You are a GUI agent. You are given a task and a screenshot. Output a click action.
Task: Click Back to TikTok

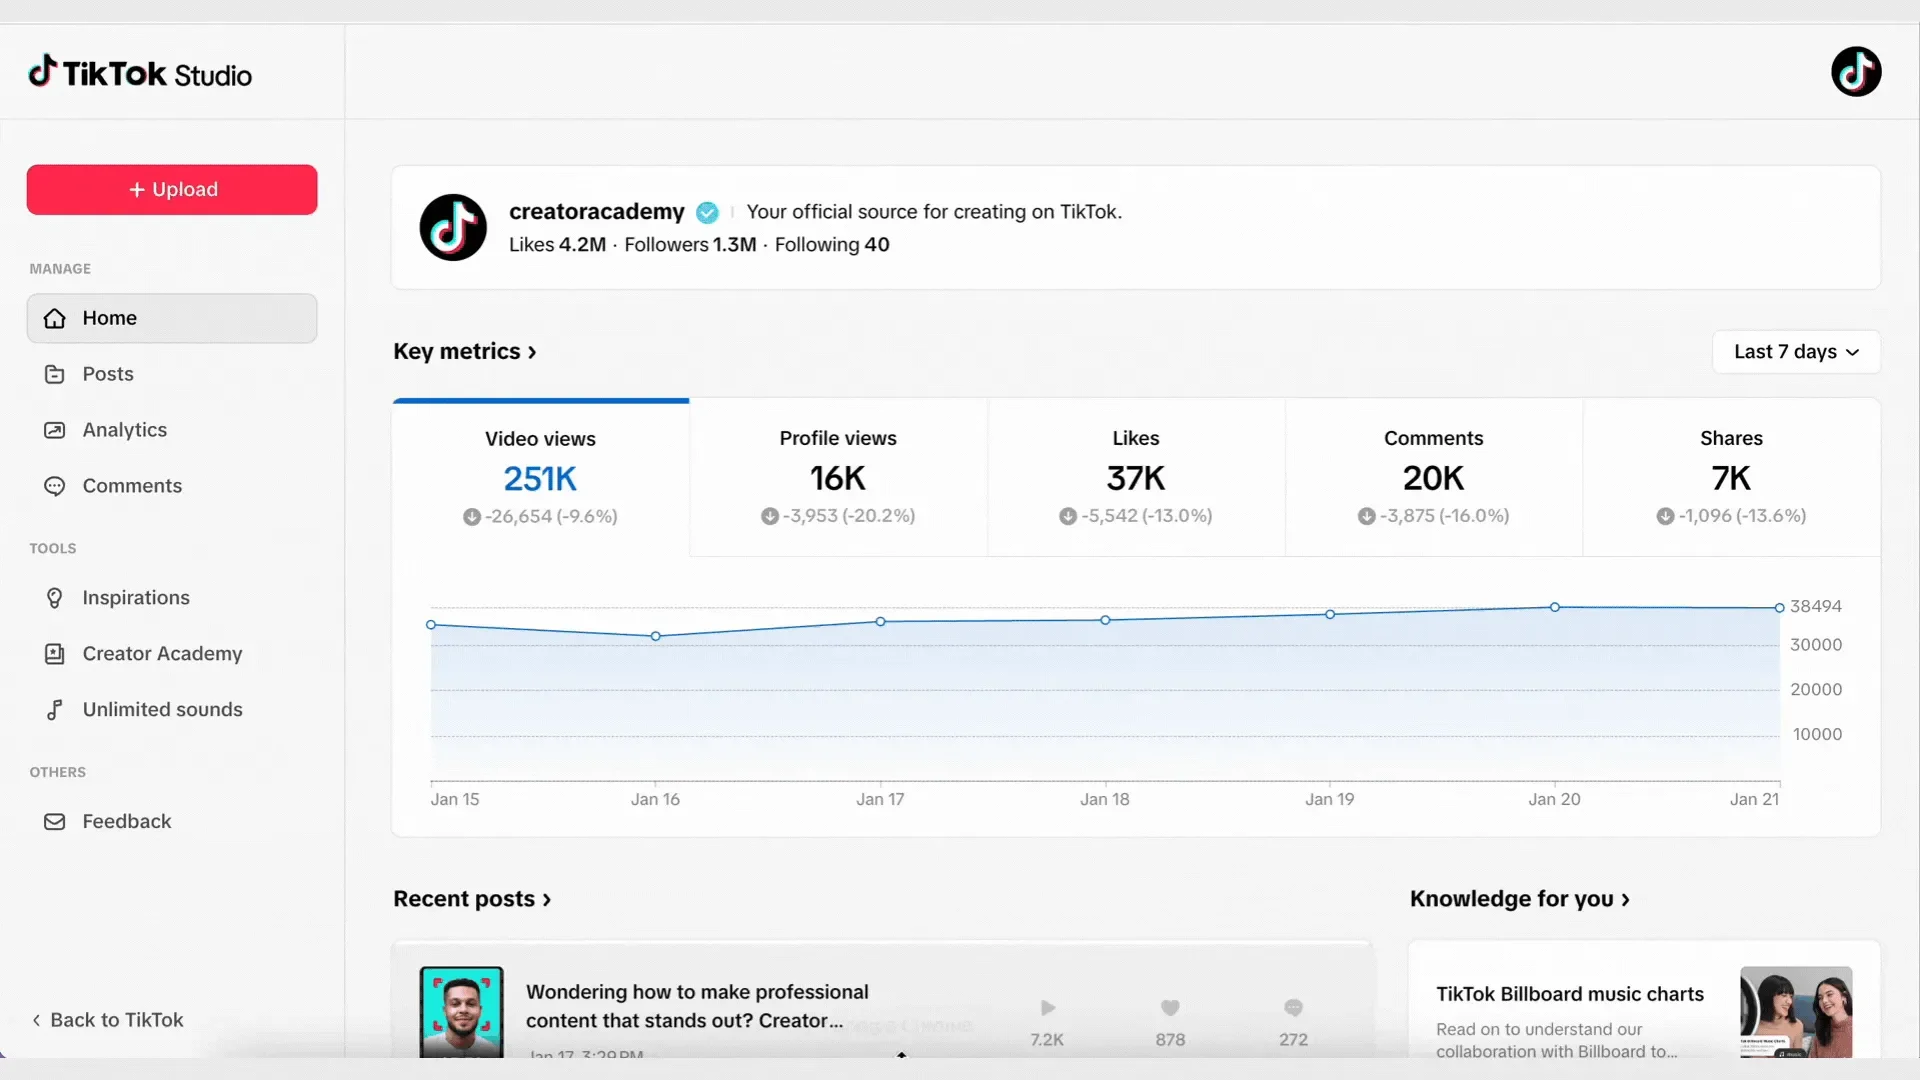(108, 1019)
